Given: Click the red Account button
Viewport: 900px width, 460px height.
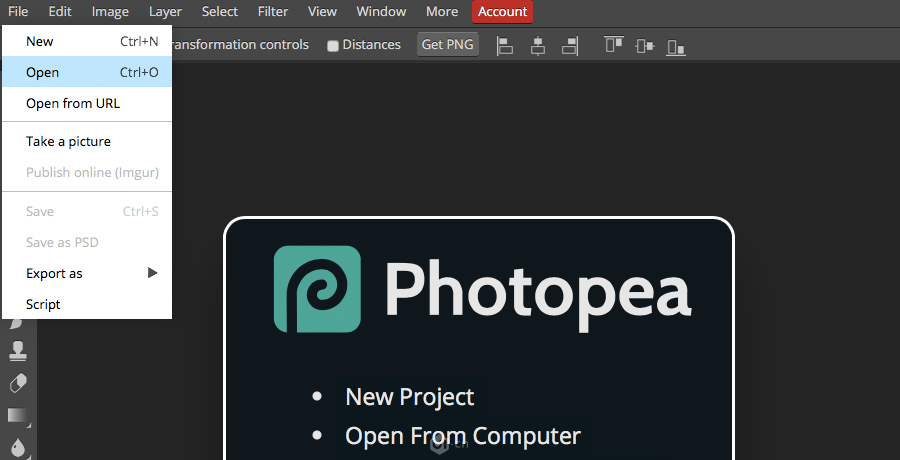Looking at the screenshot, I should pyautogui.click(x=502, y=11).
